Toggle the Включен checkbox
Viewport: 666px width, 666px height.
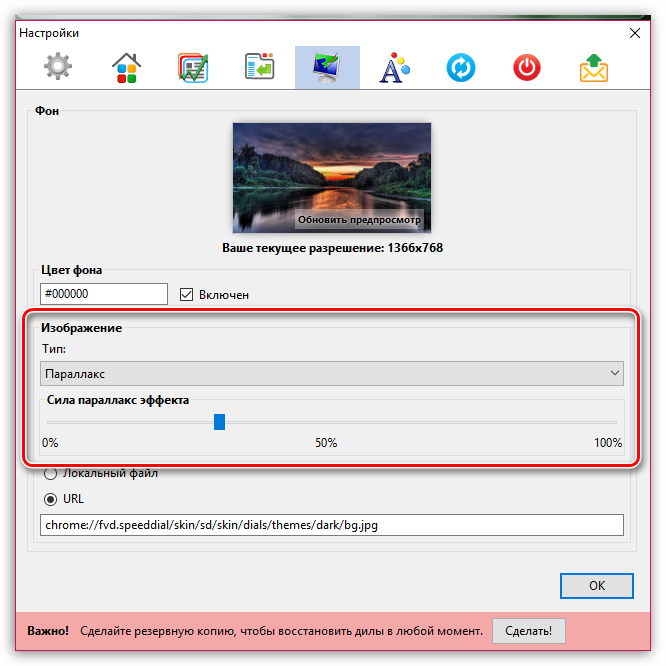click(x=186, y=294)
